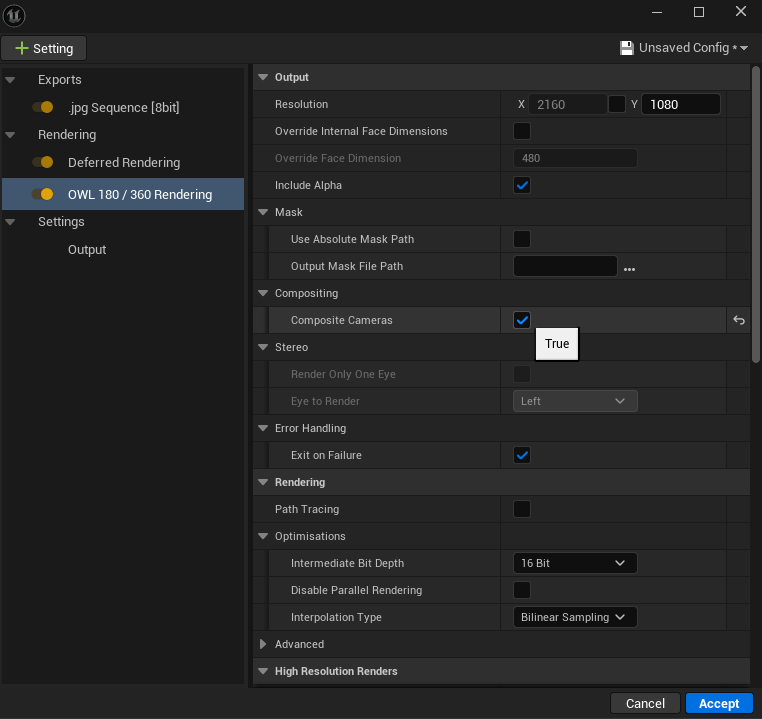Click the browse ellipsis for Output Mask File Path
762x719 pixels.
pyautogui.click(x=629, y=267)
